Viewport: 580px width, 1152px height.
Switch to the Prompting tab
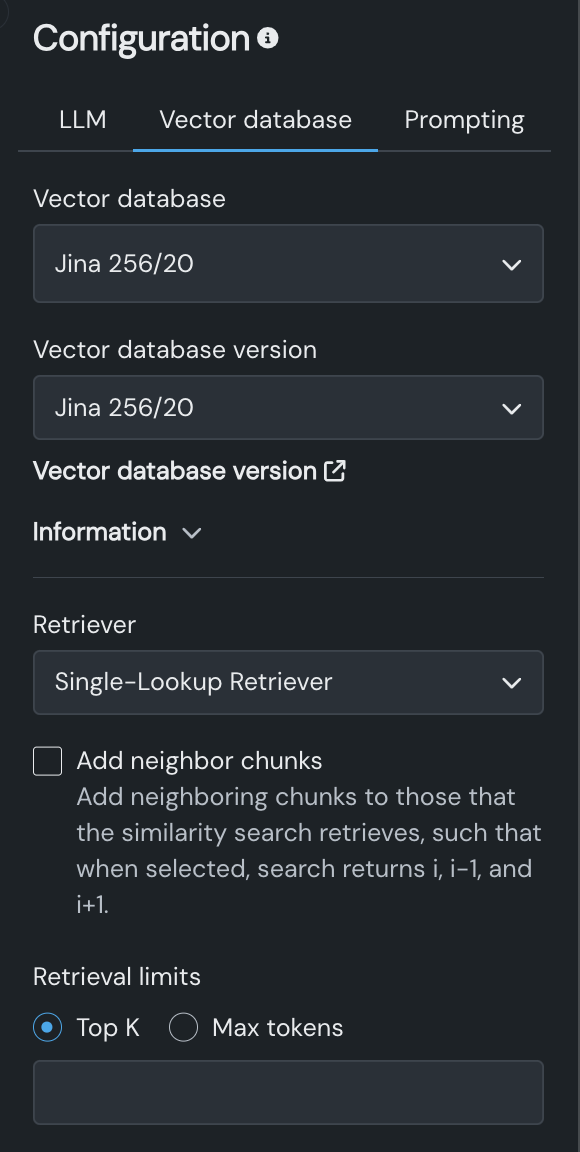(x=465, y=120)
